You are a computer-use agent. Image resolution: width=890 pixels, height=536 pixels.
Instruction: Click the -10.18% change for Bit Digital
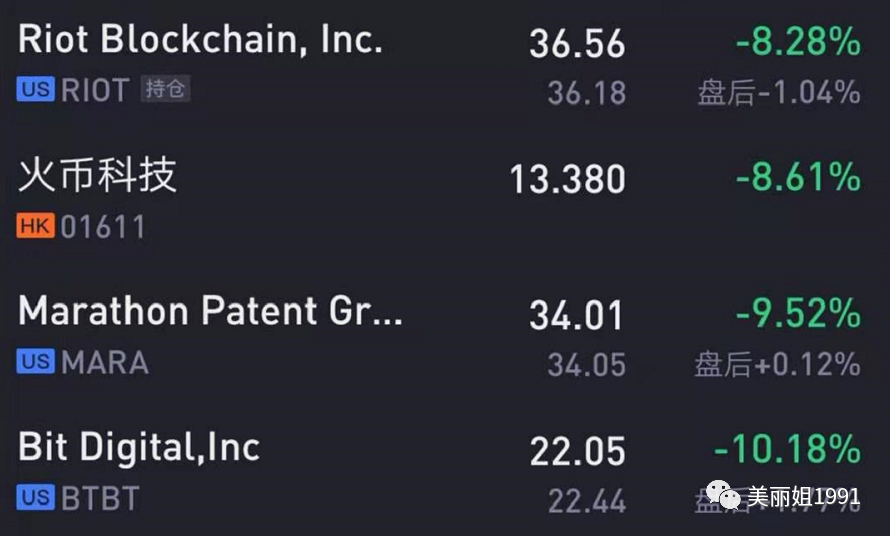tap(786, 449)
